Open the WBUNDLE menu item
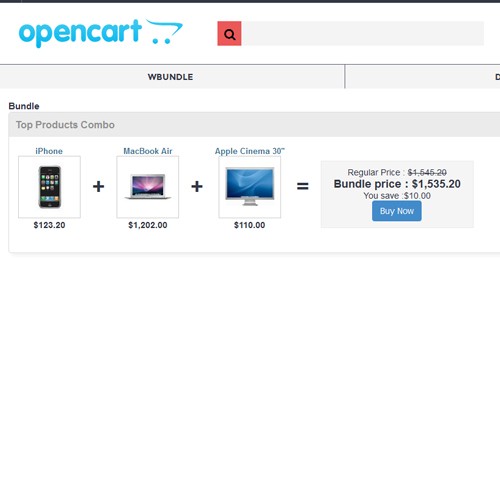Image resolution: width=500 pixels, height=500 pixels. coord(170,77)
